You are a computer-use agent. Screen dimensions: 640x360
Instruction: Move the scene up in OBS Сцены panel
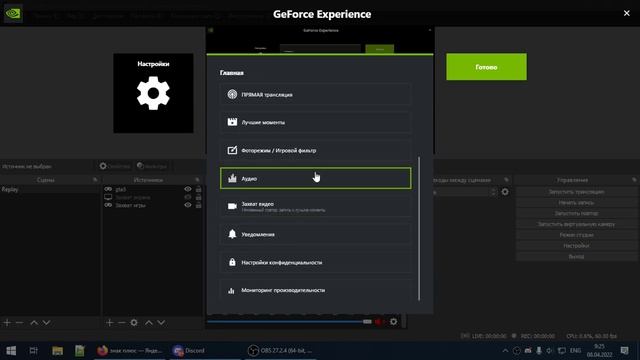coord(34,322)
